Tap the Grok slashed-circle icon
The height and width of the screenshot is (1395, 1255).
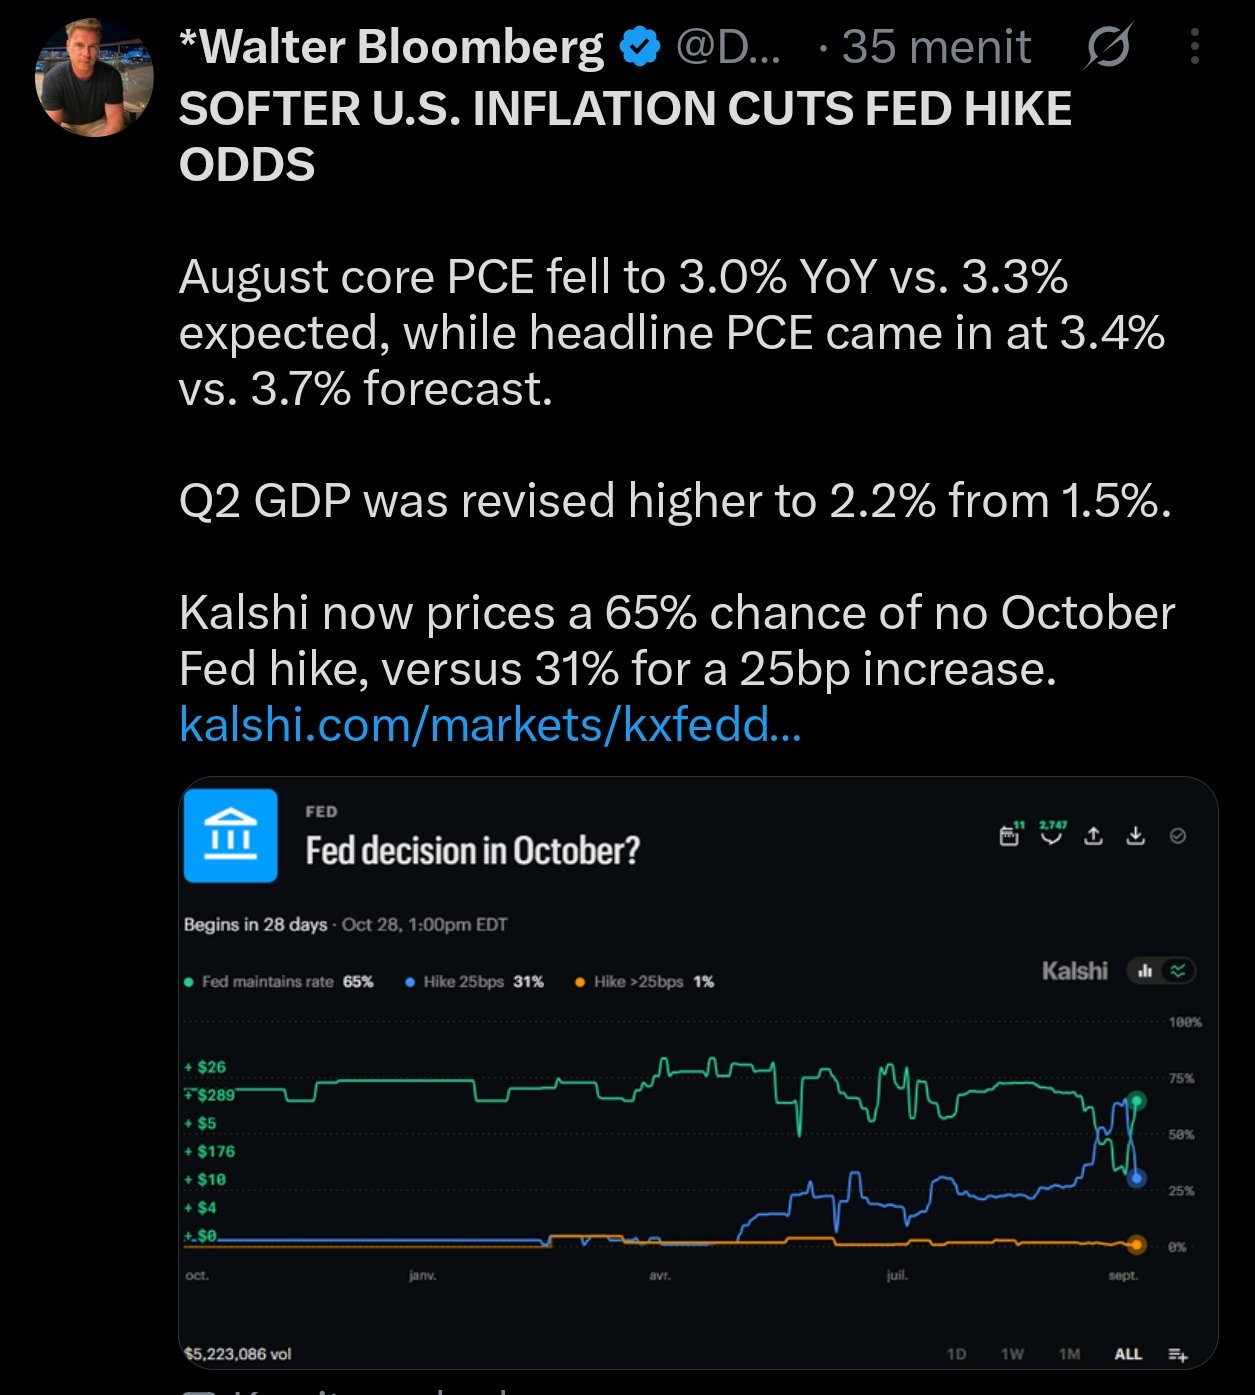tap(1108, 46)
